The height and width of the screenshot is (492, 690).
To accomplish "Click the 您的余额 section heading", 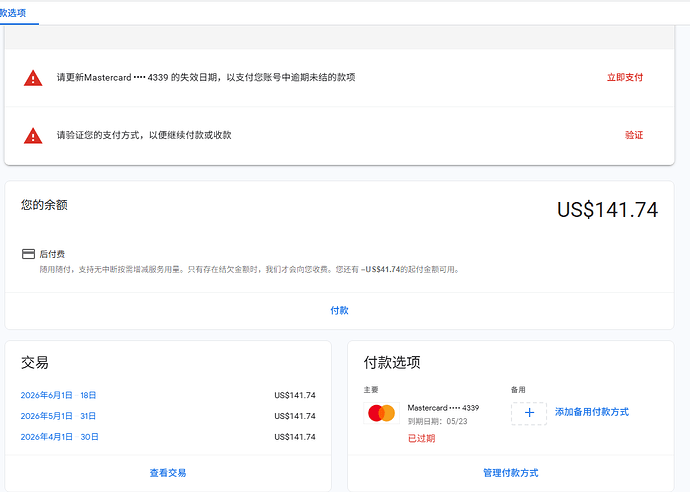I will point(44,205).
